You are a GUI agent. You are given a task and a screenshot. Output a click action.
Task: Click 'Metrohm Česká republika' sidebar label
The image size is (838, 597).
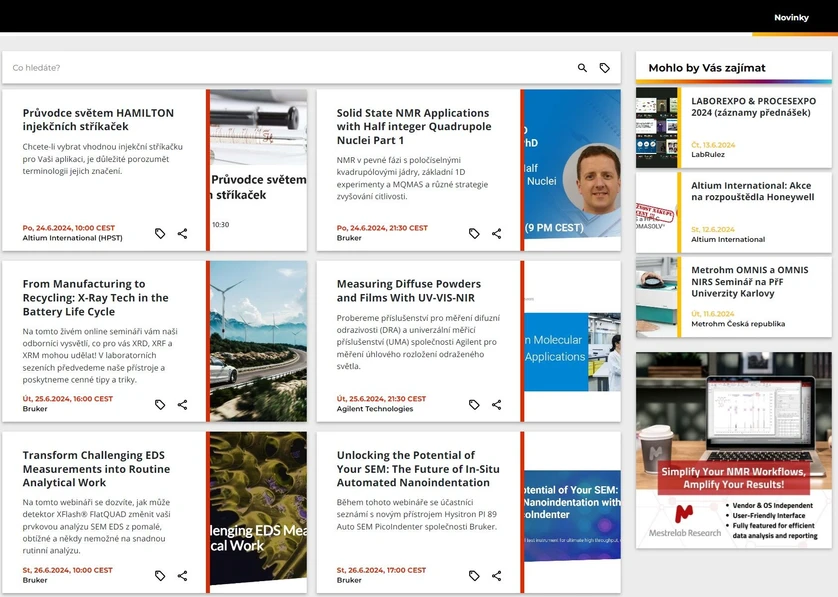click(x=738, y=324)
